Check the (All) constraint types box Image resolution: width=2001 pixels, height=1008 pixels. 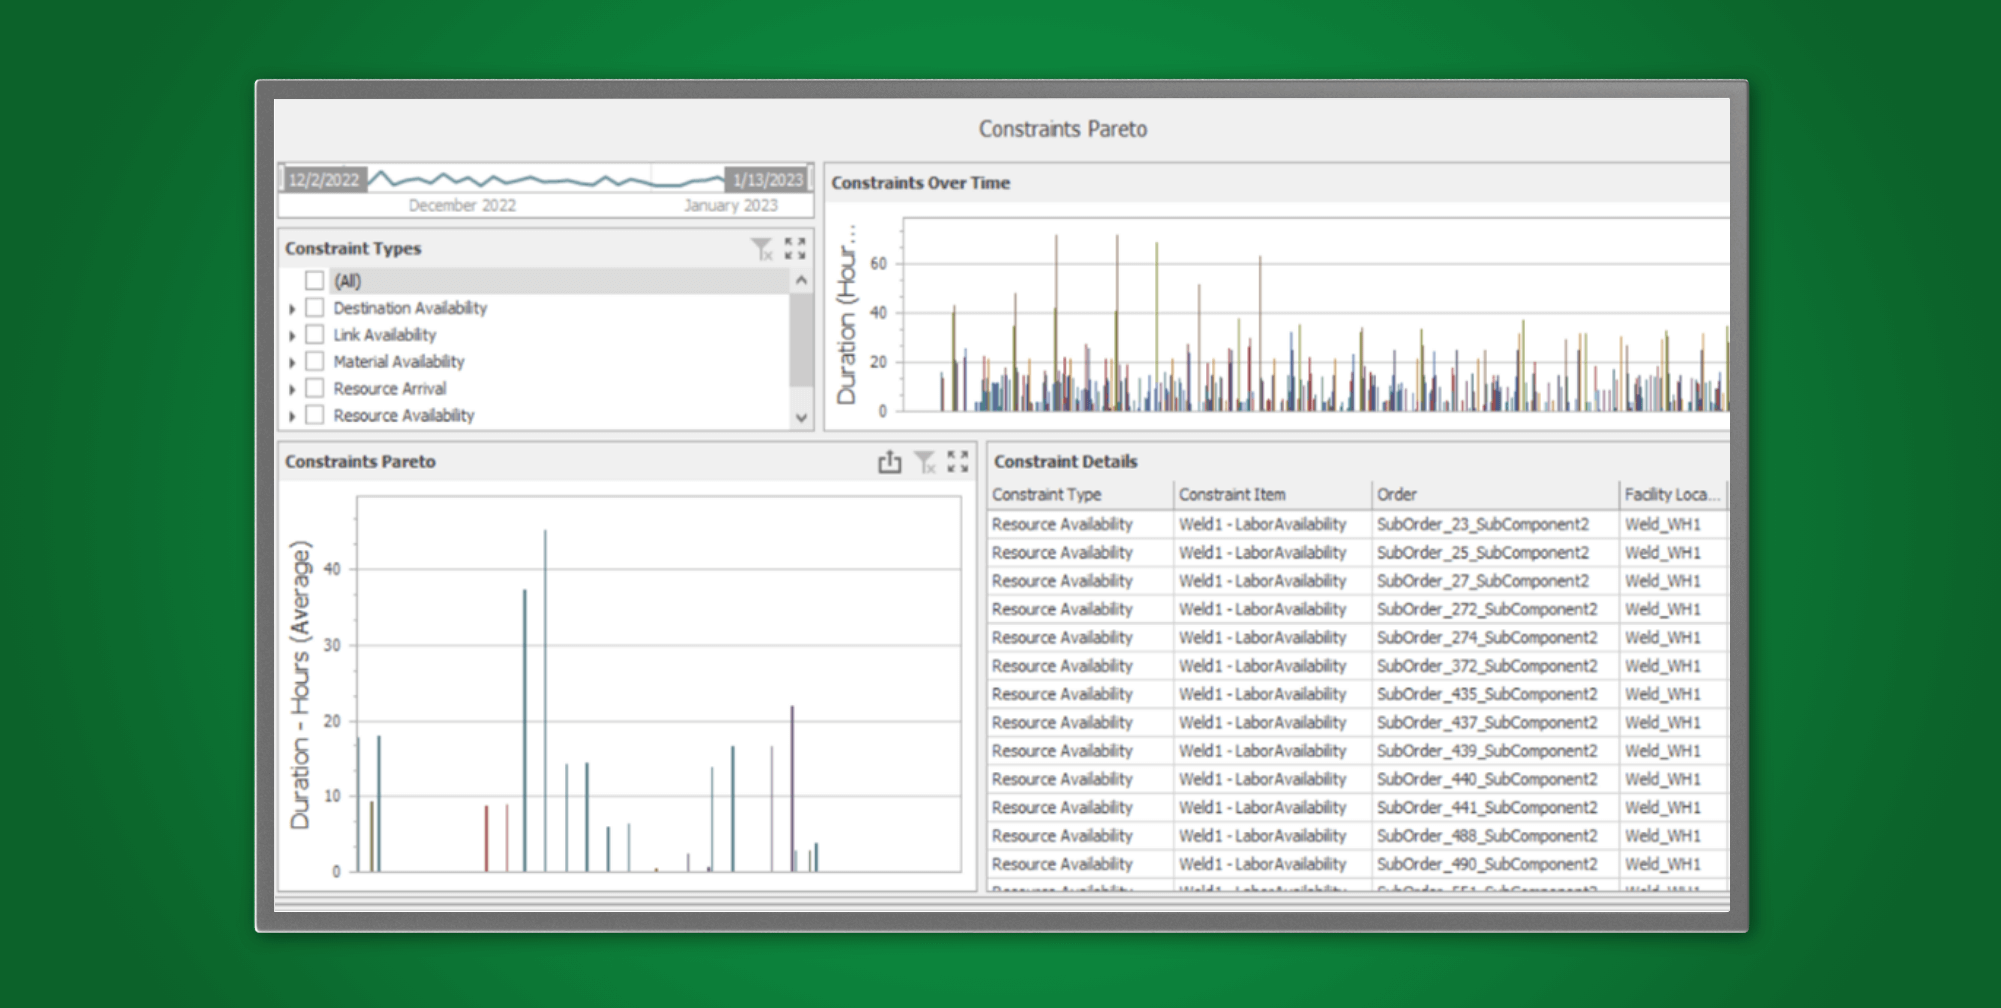(315, 281)
